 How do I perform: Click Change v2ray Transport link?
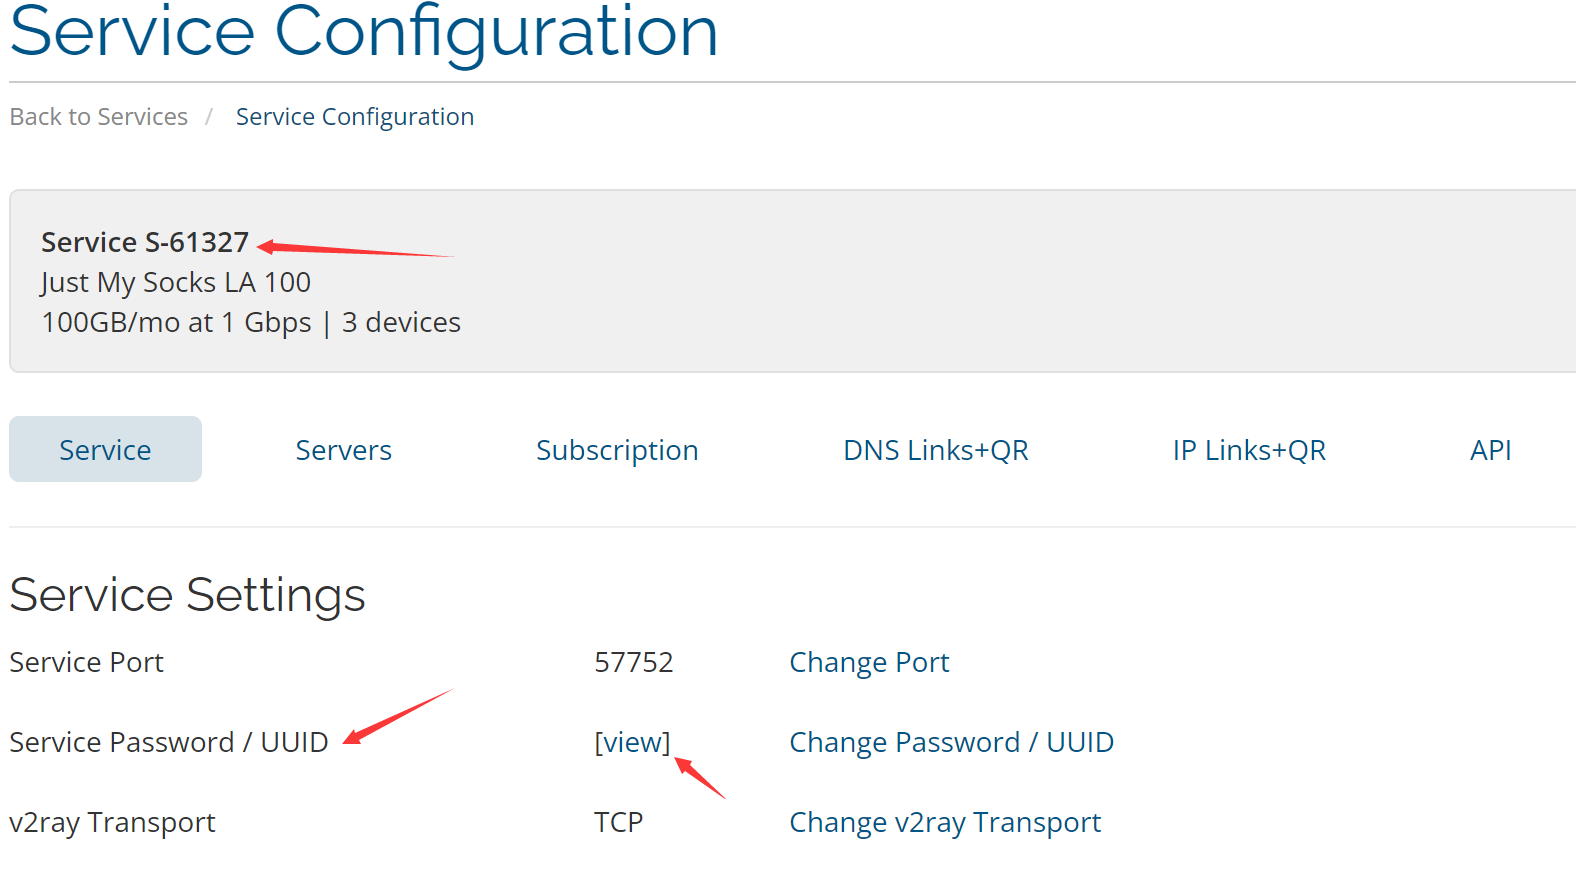944,822
